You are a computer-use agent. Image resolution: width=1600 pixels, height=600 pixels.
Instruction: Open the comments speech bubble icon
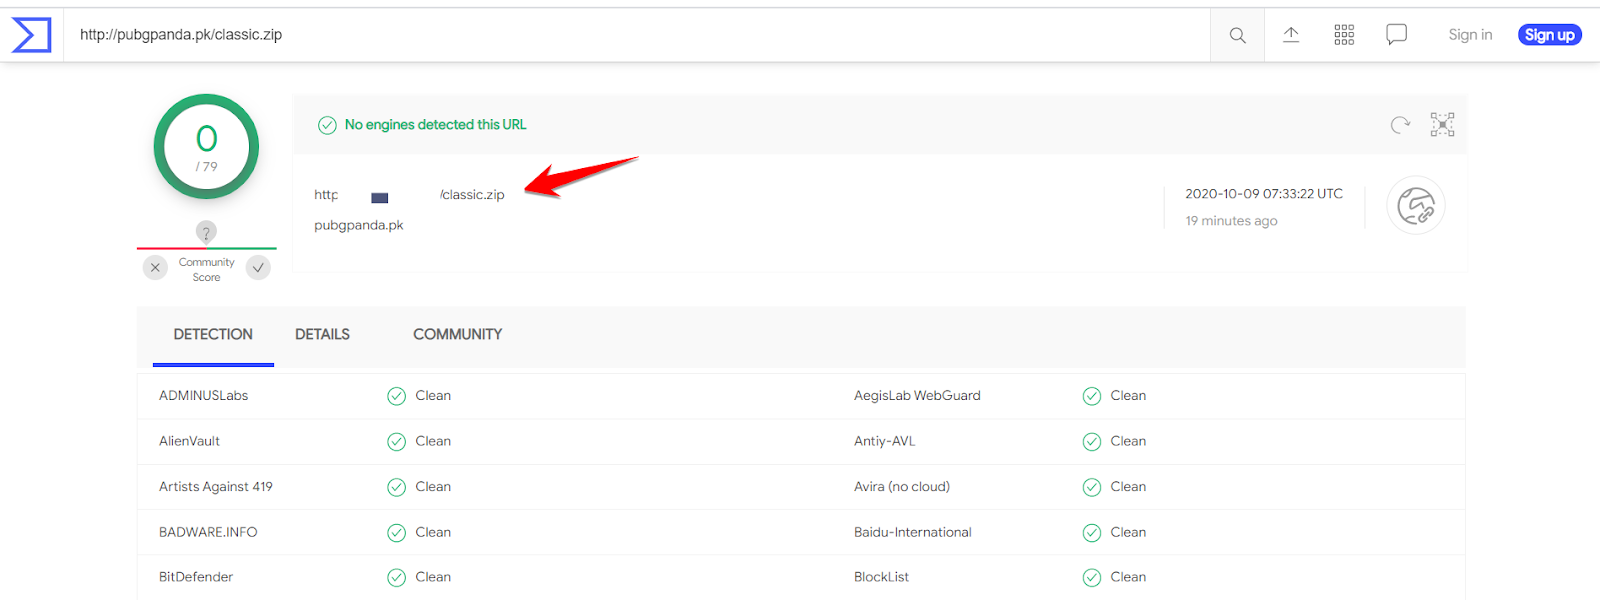(x=1397, y=35)
